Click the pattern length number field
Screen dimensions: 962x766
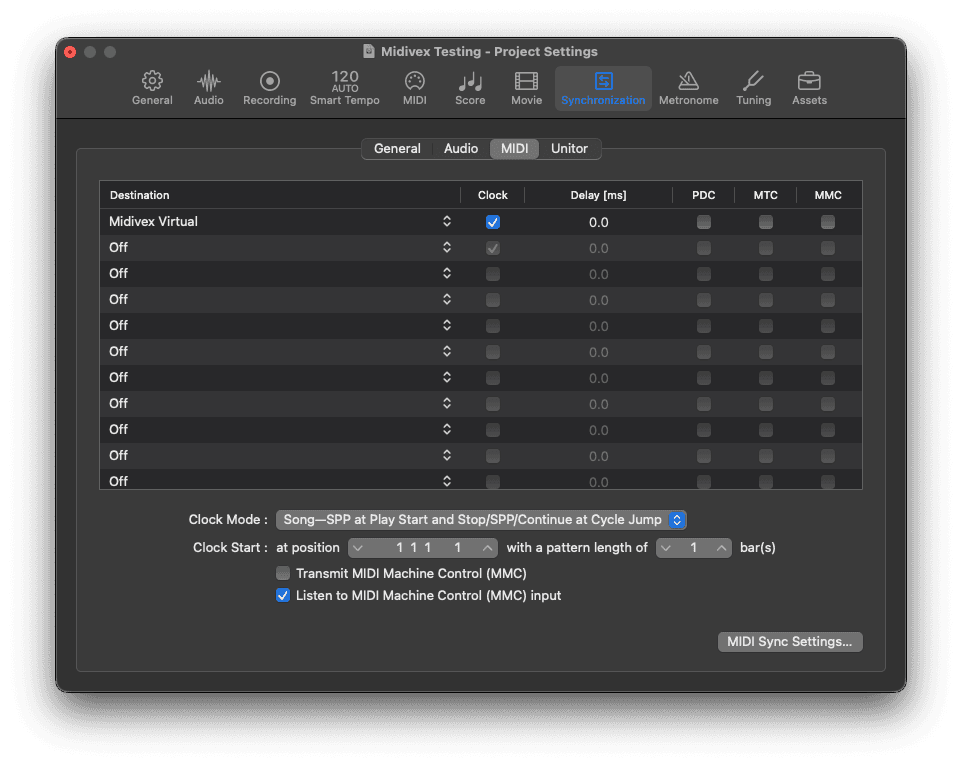click(x=693, y=548)
